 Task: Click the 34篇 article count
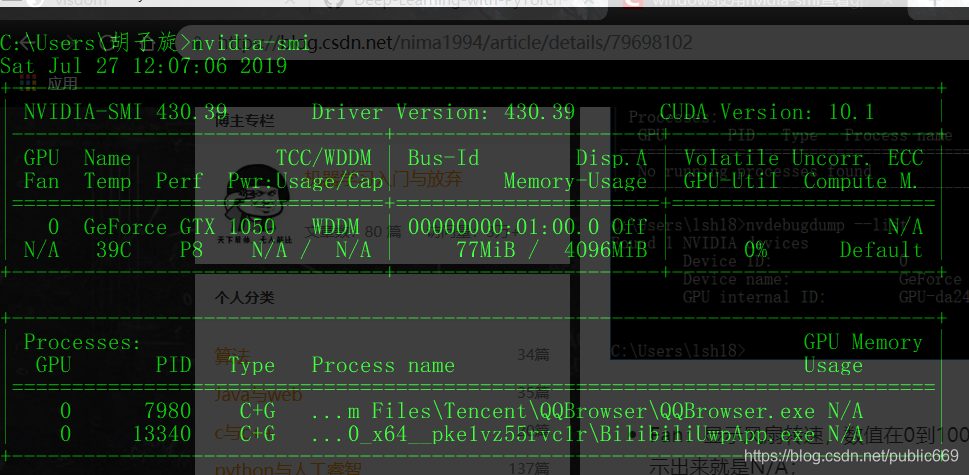[x=533, y=355]
